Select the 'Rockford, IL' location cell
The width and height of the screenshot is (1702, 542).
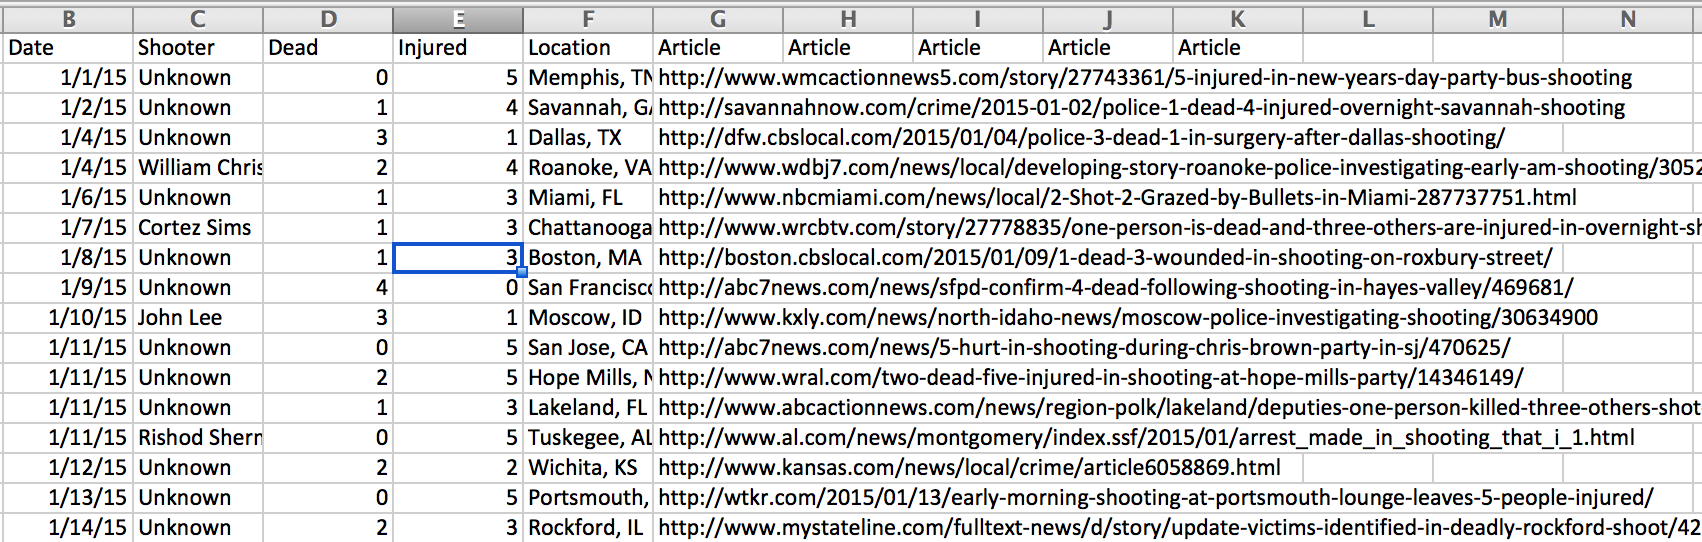[x=588, y=528]
